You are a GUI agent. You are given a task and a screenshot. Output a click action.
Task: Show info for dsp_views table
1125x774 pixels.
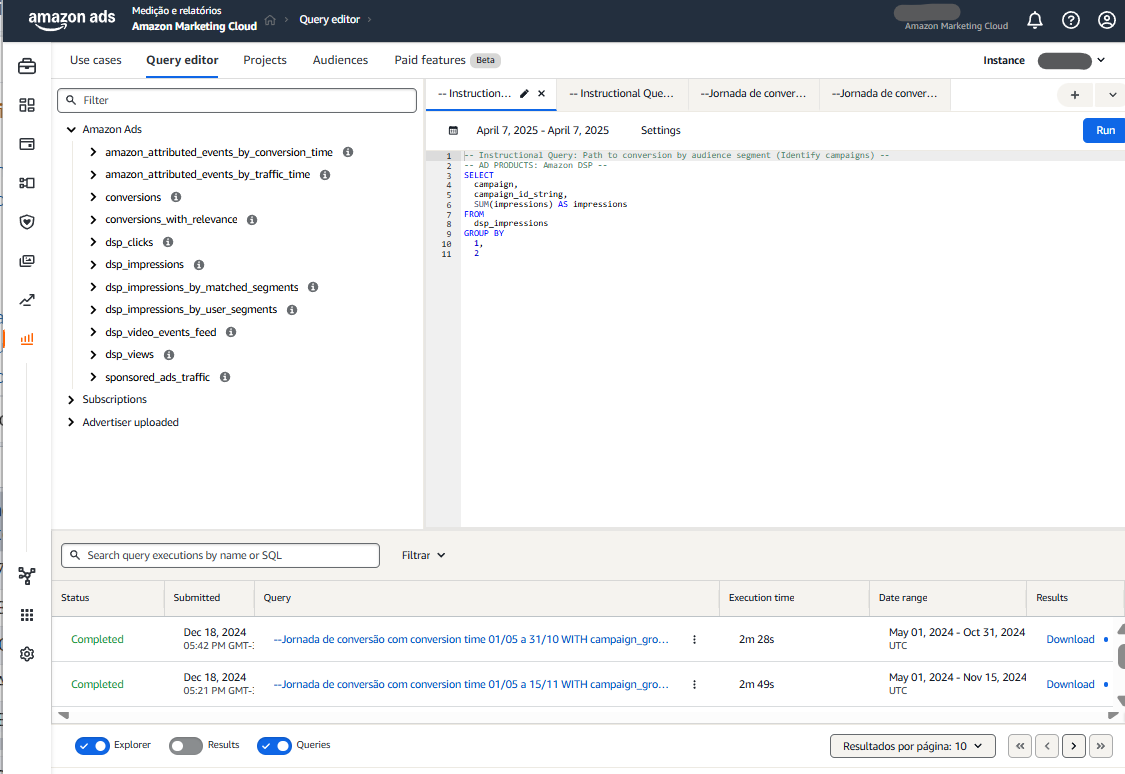(169, 355)
